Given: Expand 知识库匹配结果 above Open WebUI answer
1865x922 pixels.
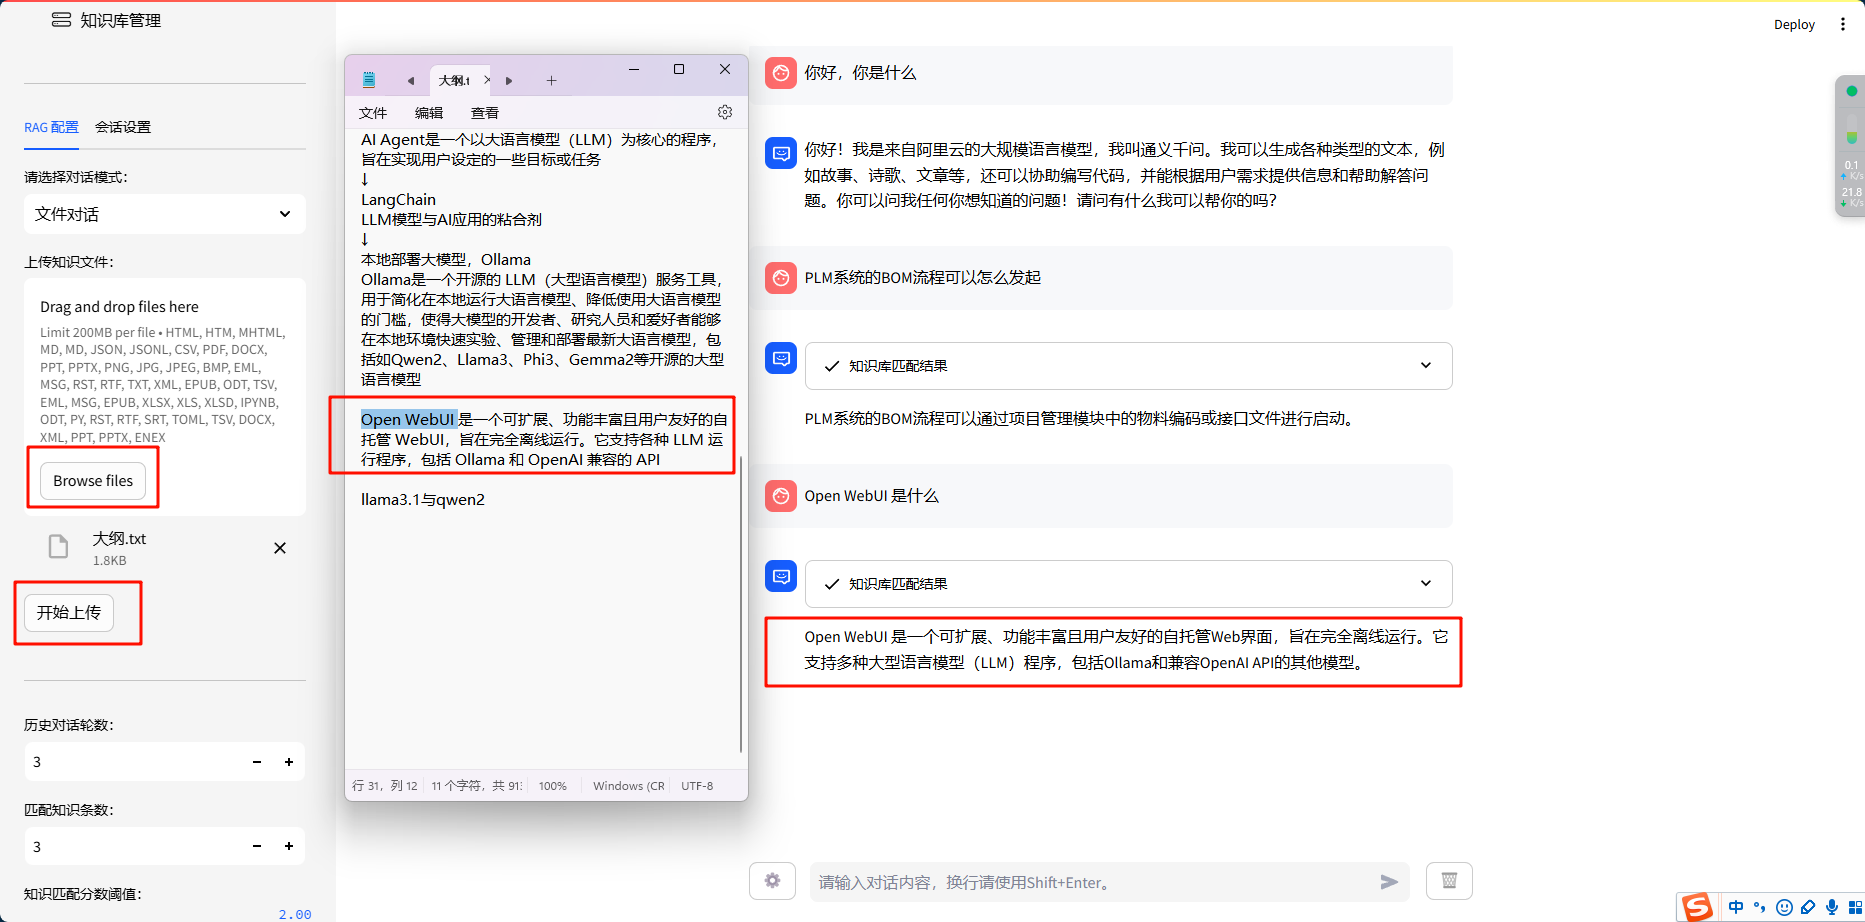Looking at the screenshot, I should [1128, 584].
